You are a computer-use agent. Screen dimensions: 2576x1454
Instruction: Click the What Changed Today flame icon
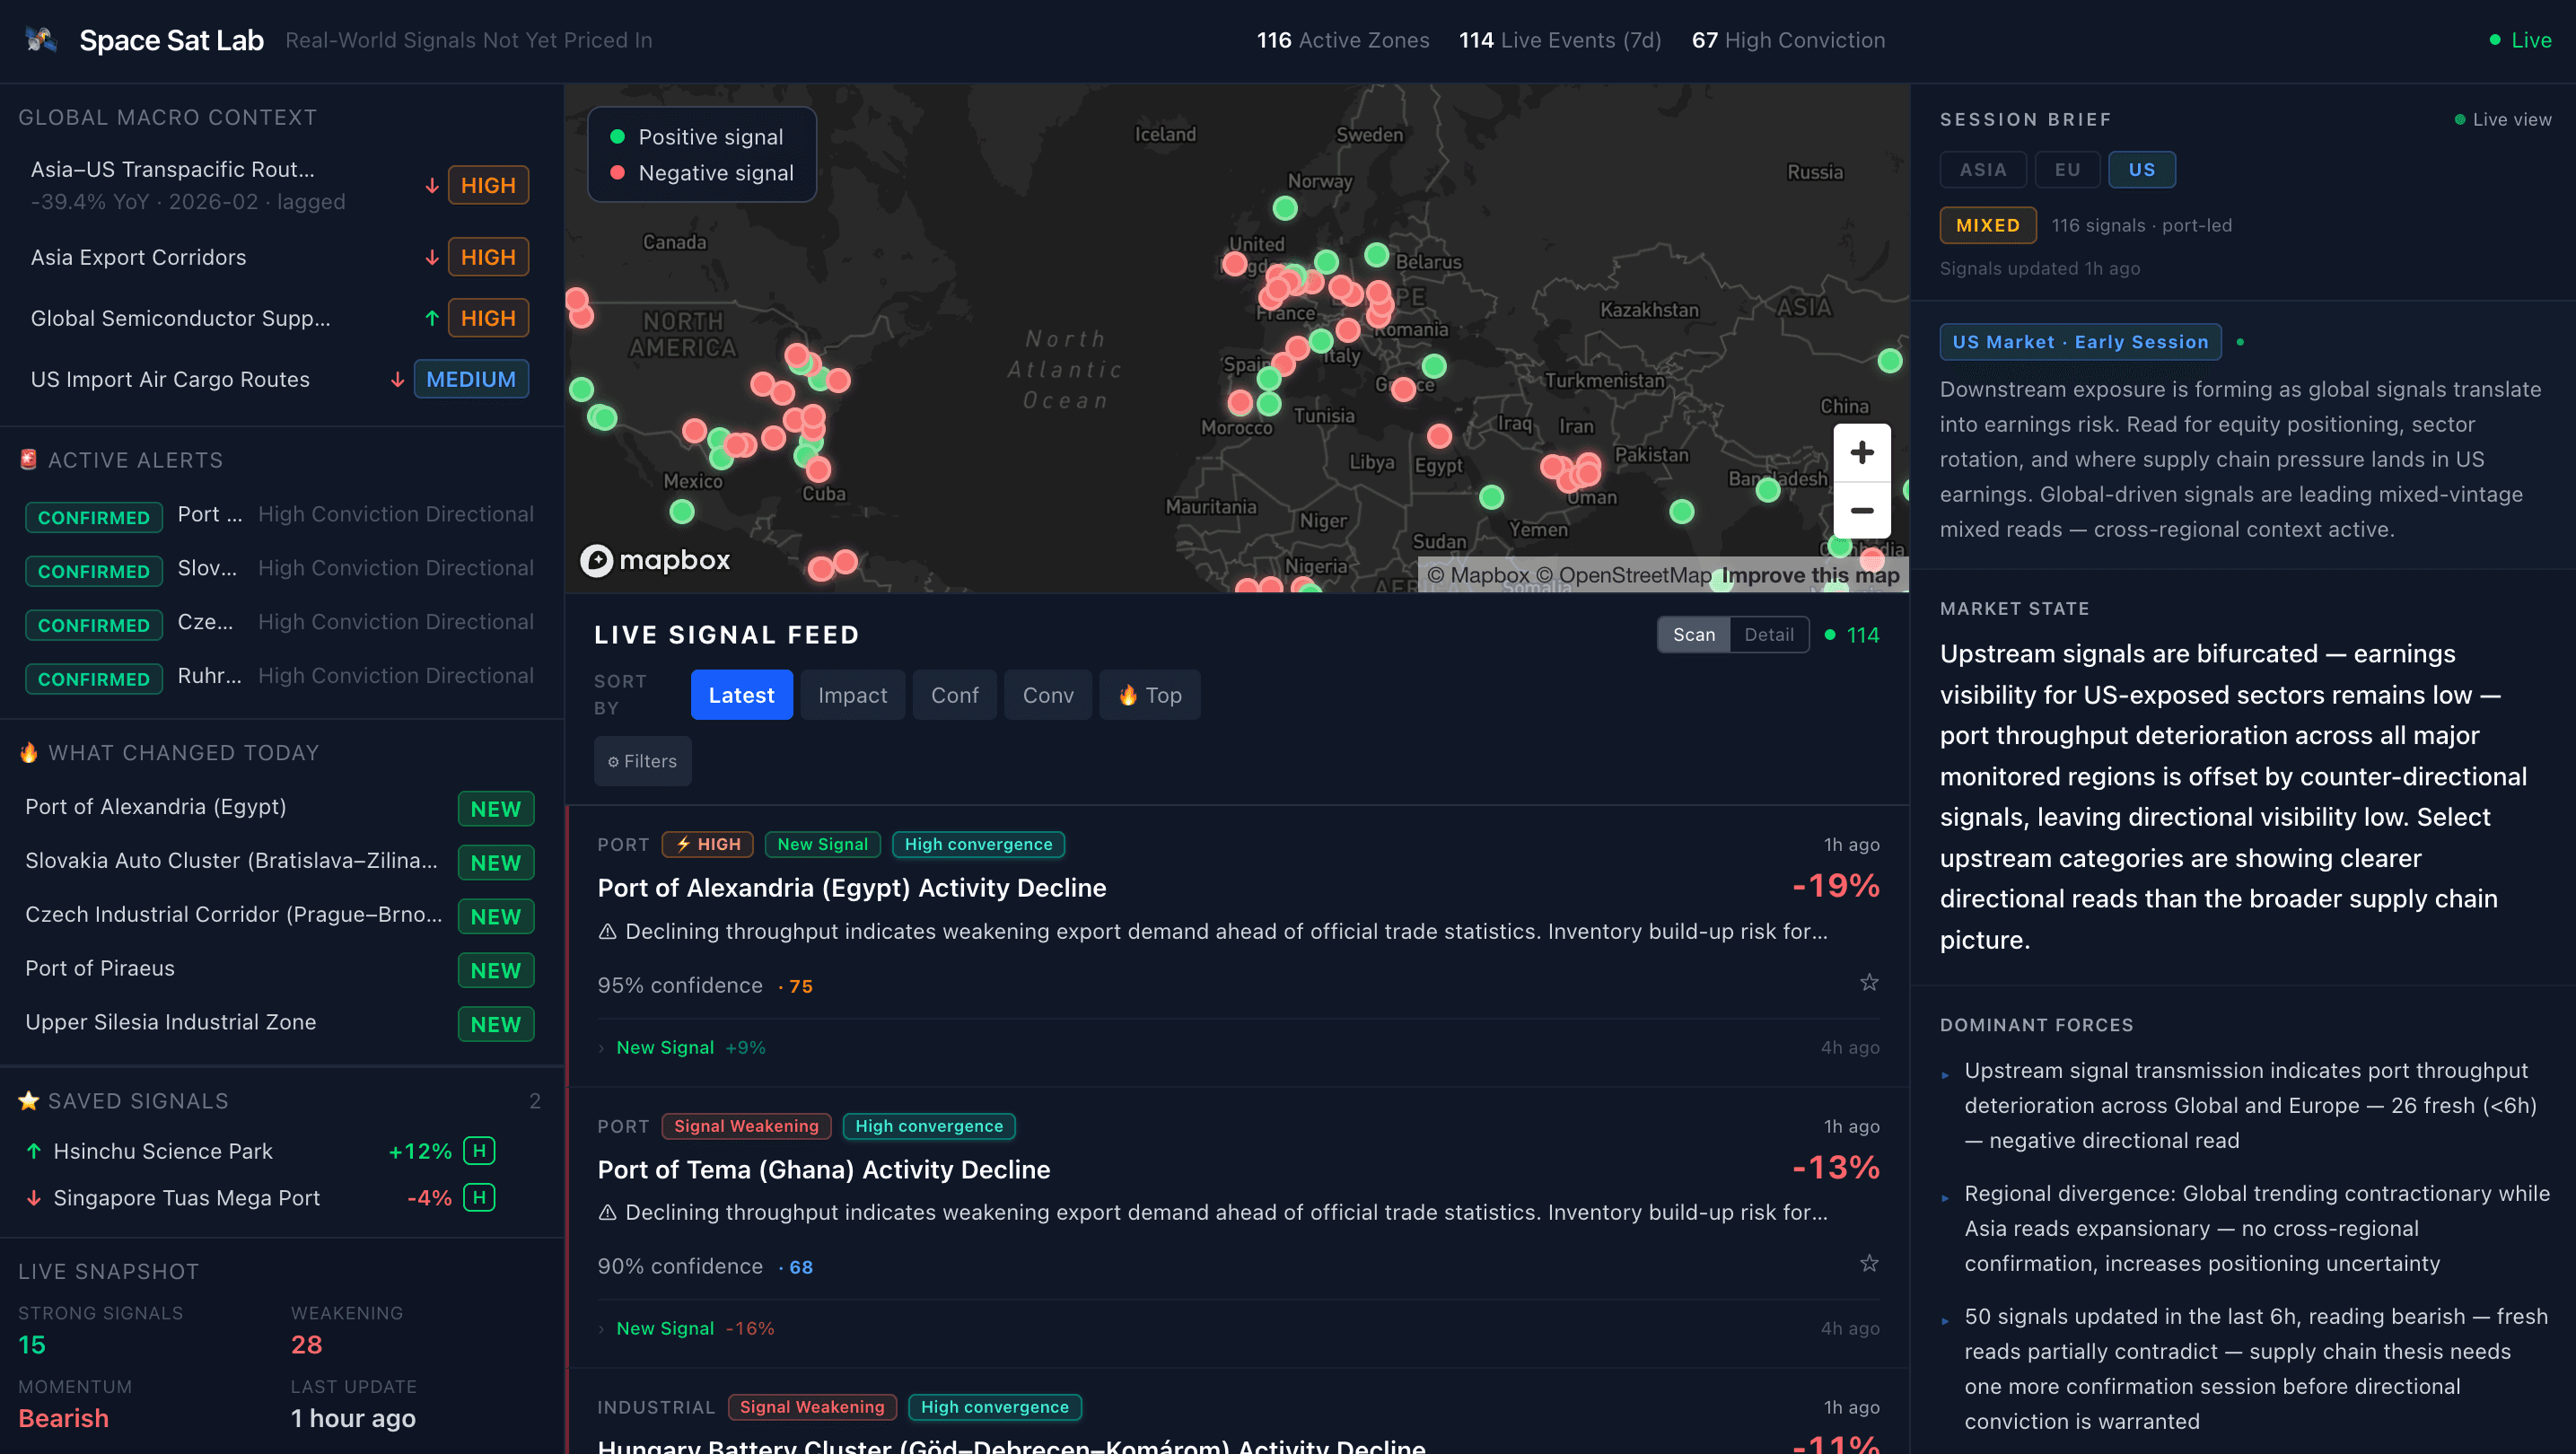29,752
